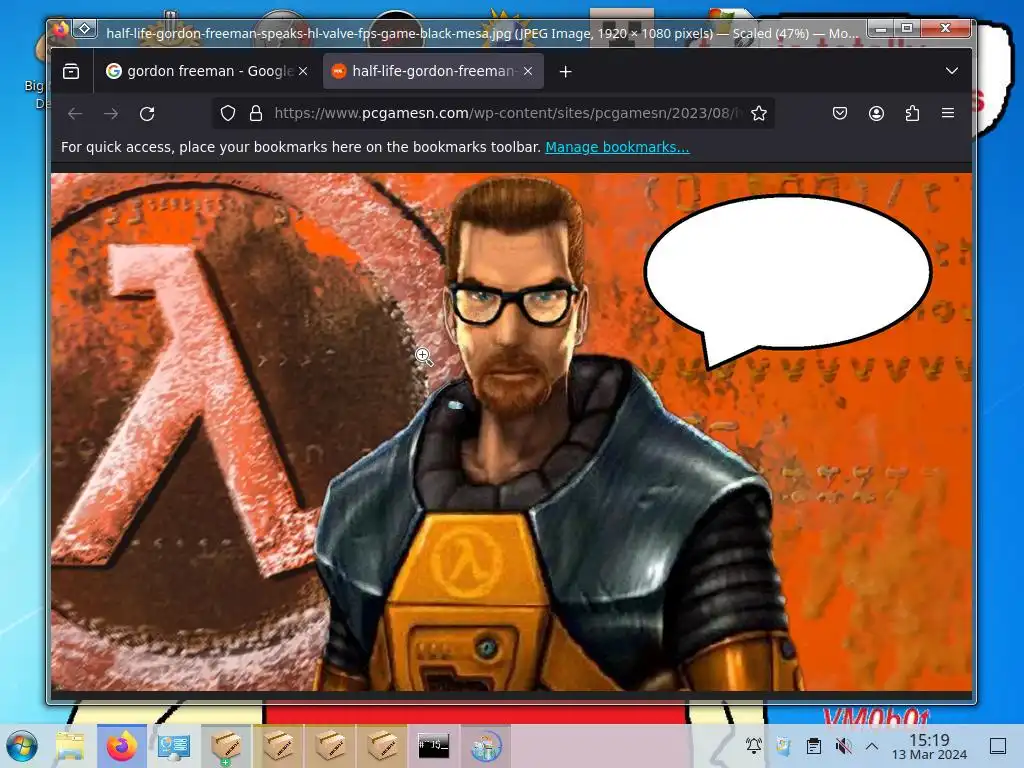Close the gordon freeman Google tab

tap(303, 71)
